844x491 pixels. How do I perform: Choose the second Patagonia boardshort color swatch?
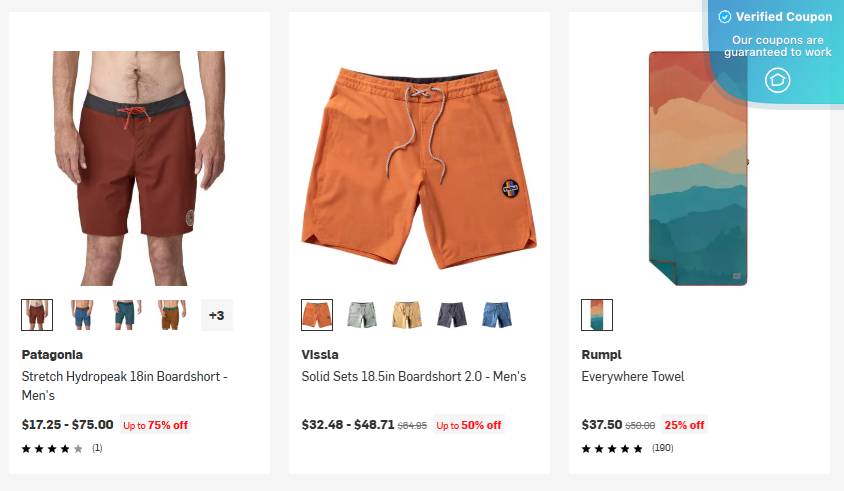click(x=82, y=315)
